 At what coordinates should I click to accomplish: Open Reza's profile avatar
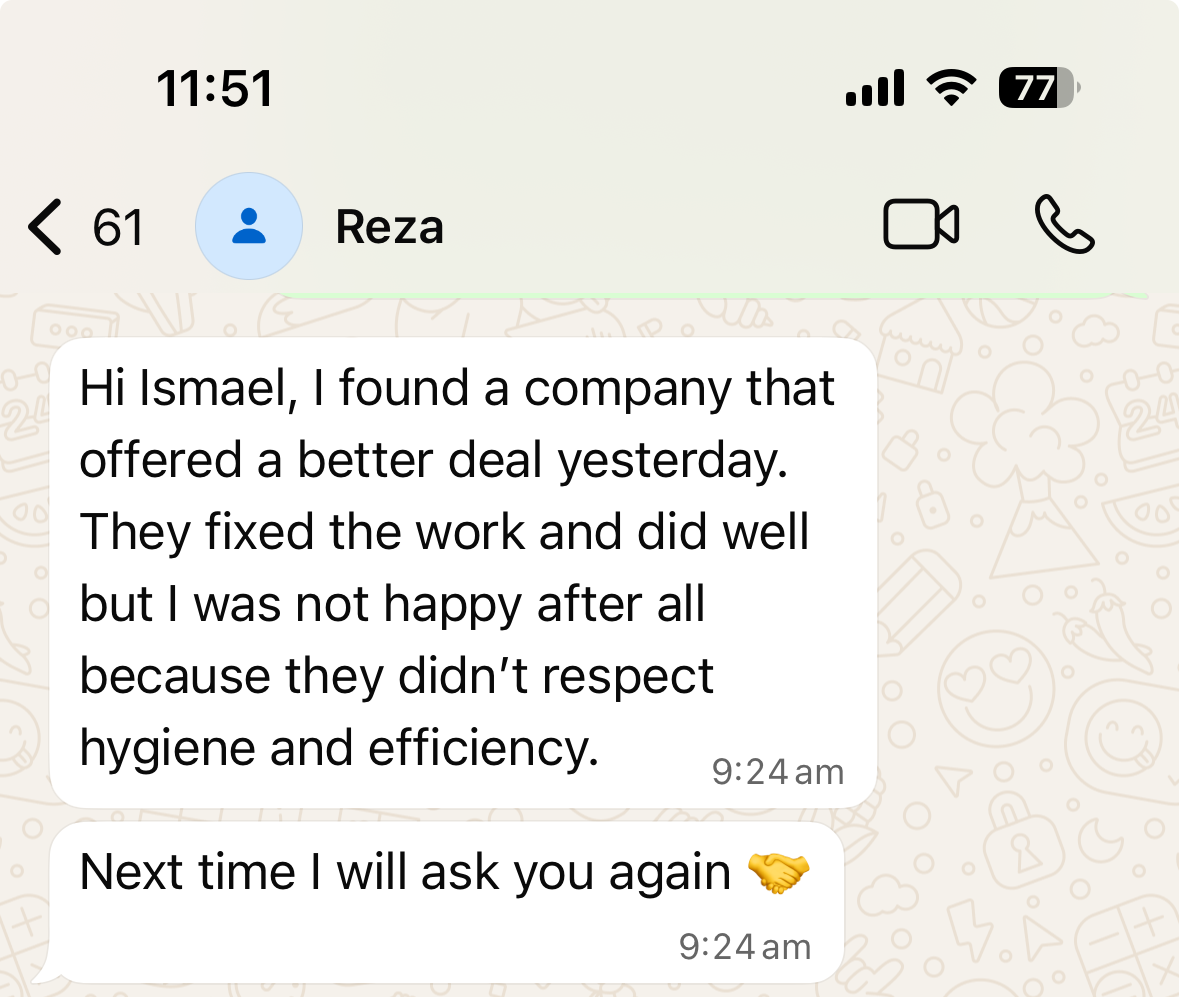coord(248,226)
